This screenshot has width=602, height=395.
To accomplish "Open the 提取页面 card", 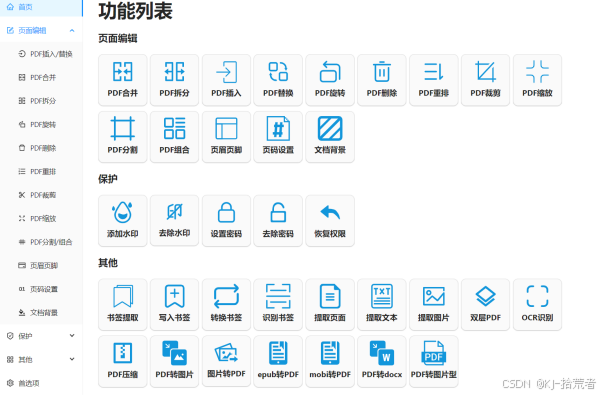I will click(x=330, y=304).
